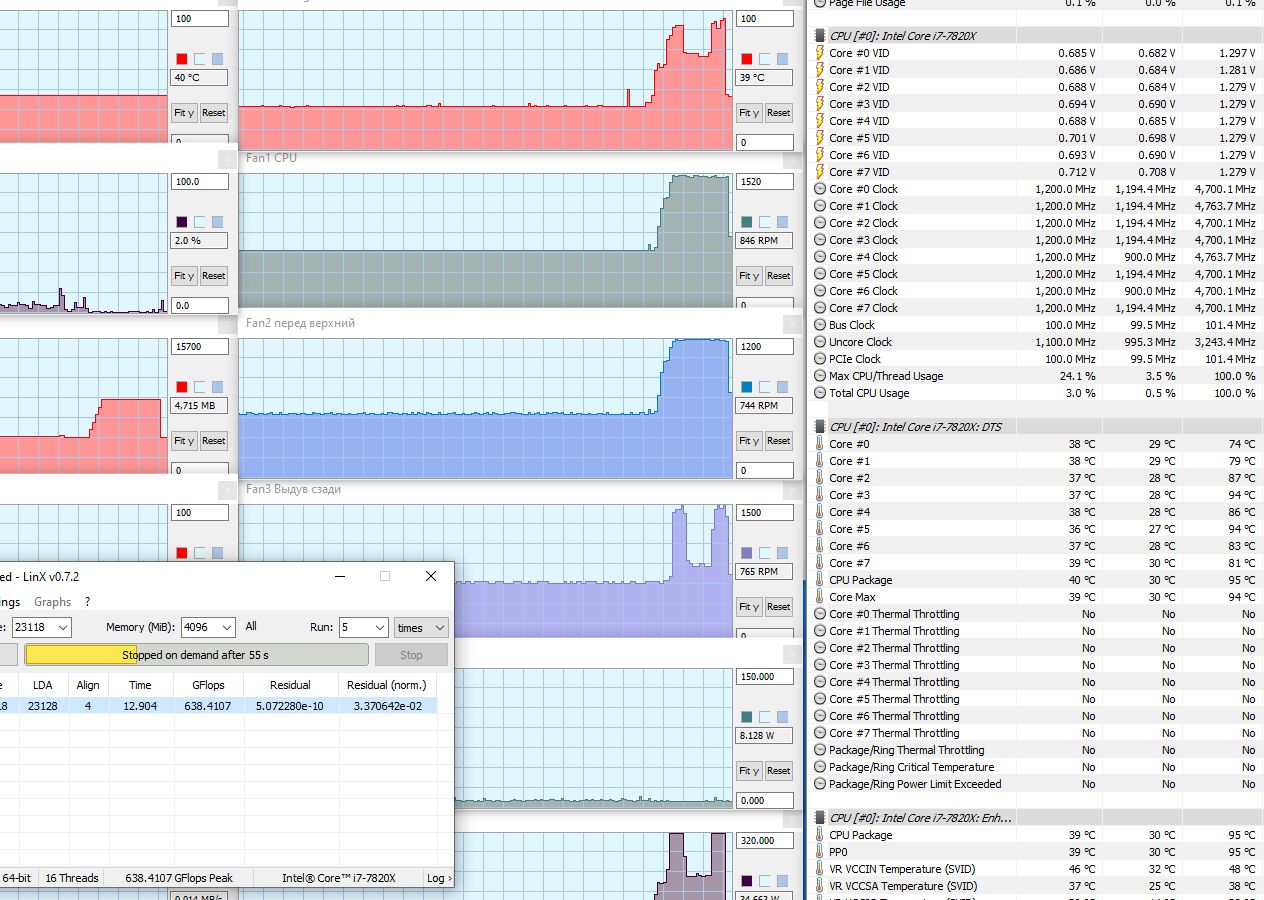Click the thermometer icon beside PP0
1264x900 pixels.
(820, 852)
